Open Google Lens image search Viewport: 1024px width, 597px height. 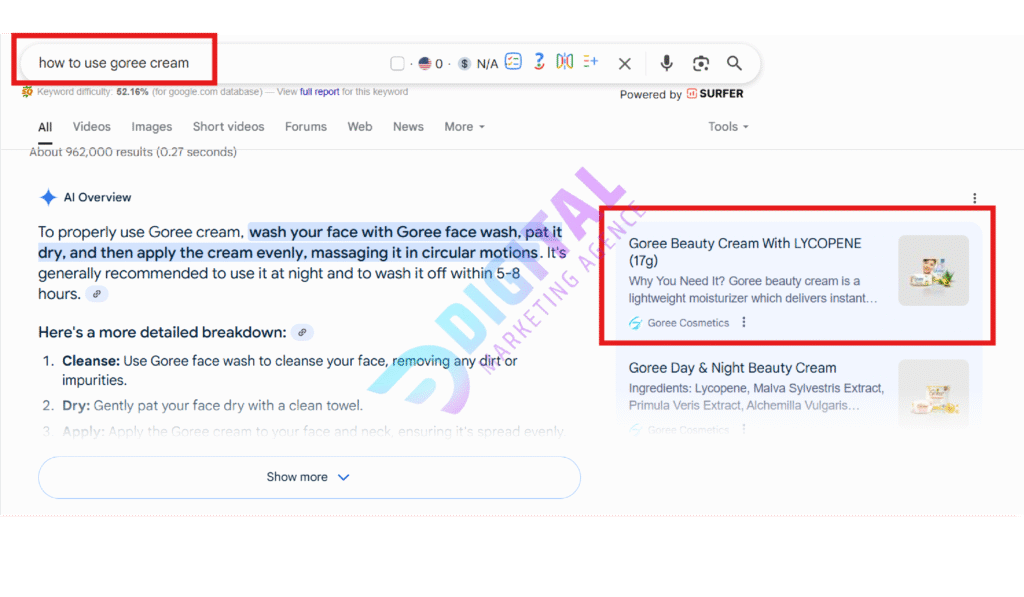pos(701,63)
